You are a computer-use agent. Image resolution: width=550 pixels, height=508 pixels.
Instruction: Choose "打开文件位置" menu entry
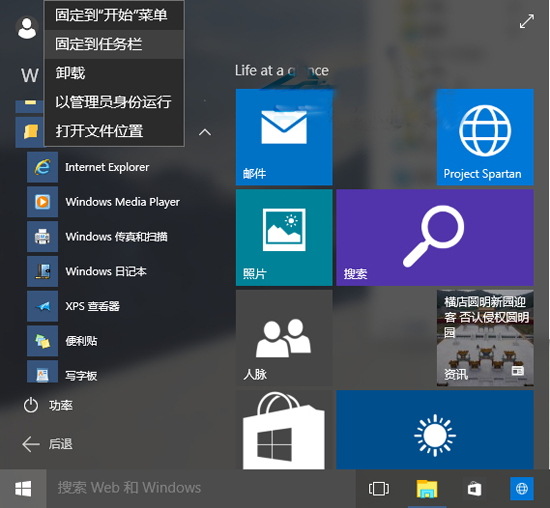point(114,131)
